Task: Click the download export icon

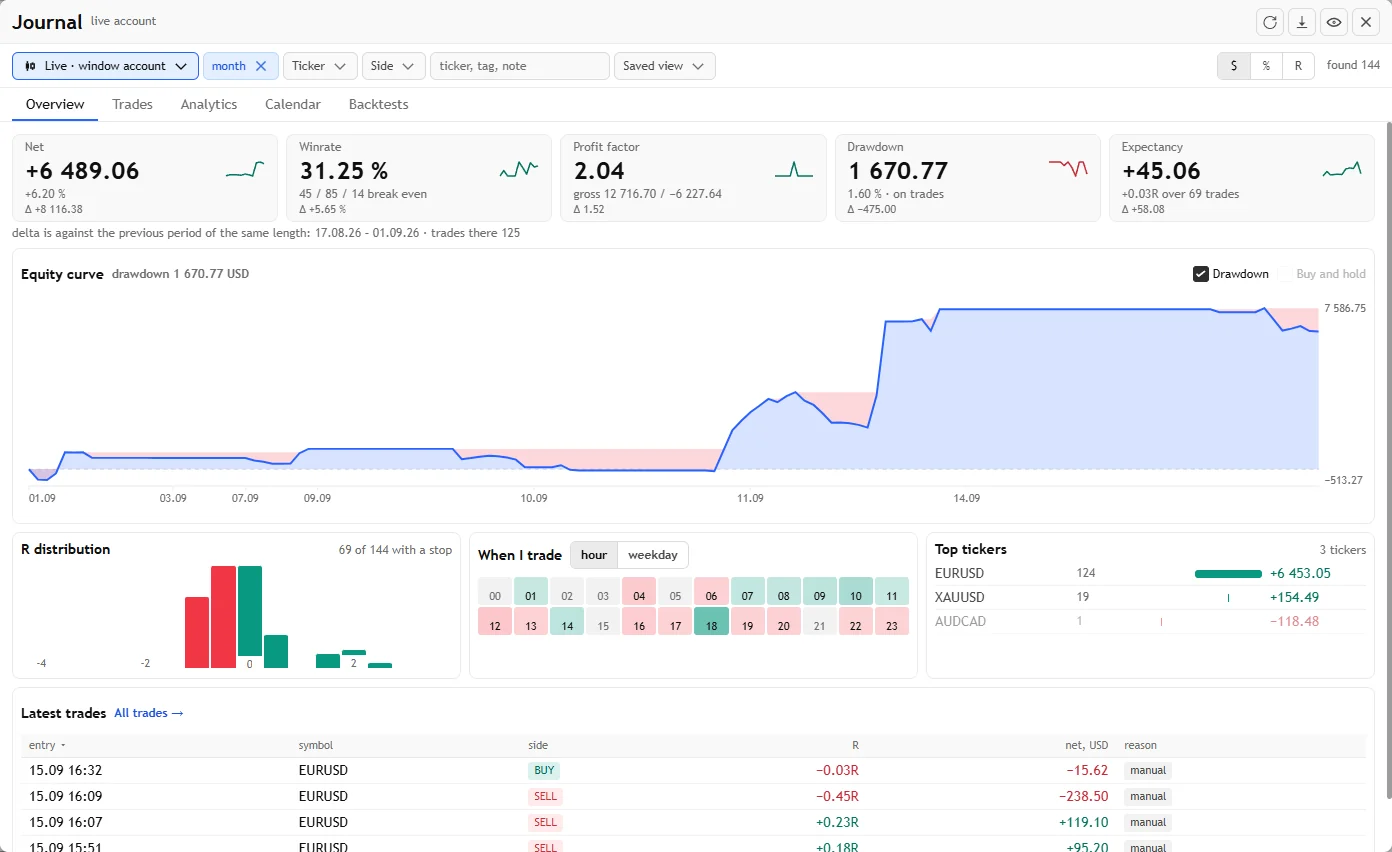Action: click(1302, 22)
